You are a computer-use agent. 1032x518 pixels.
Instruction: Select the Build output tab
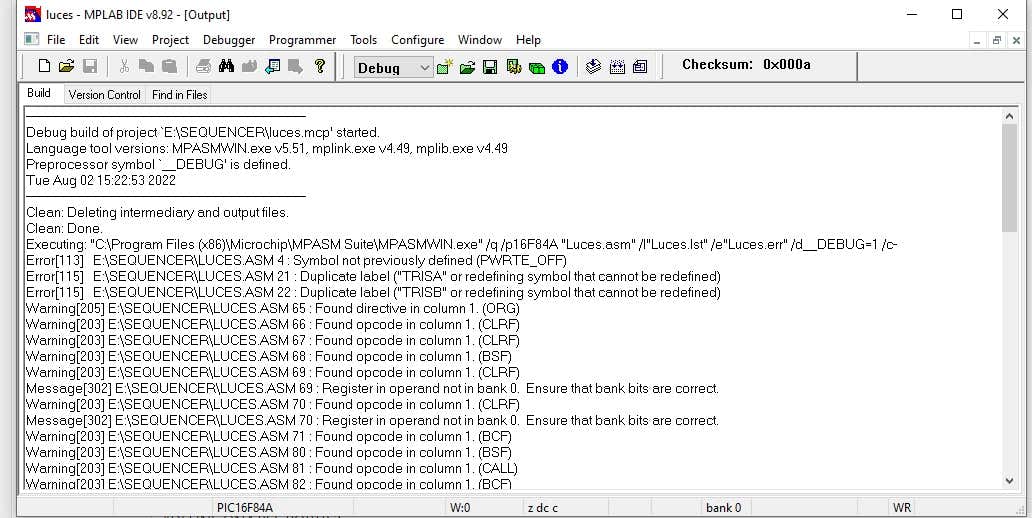coord(39,93)
